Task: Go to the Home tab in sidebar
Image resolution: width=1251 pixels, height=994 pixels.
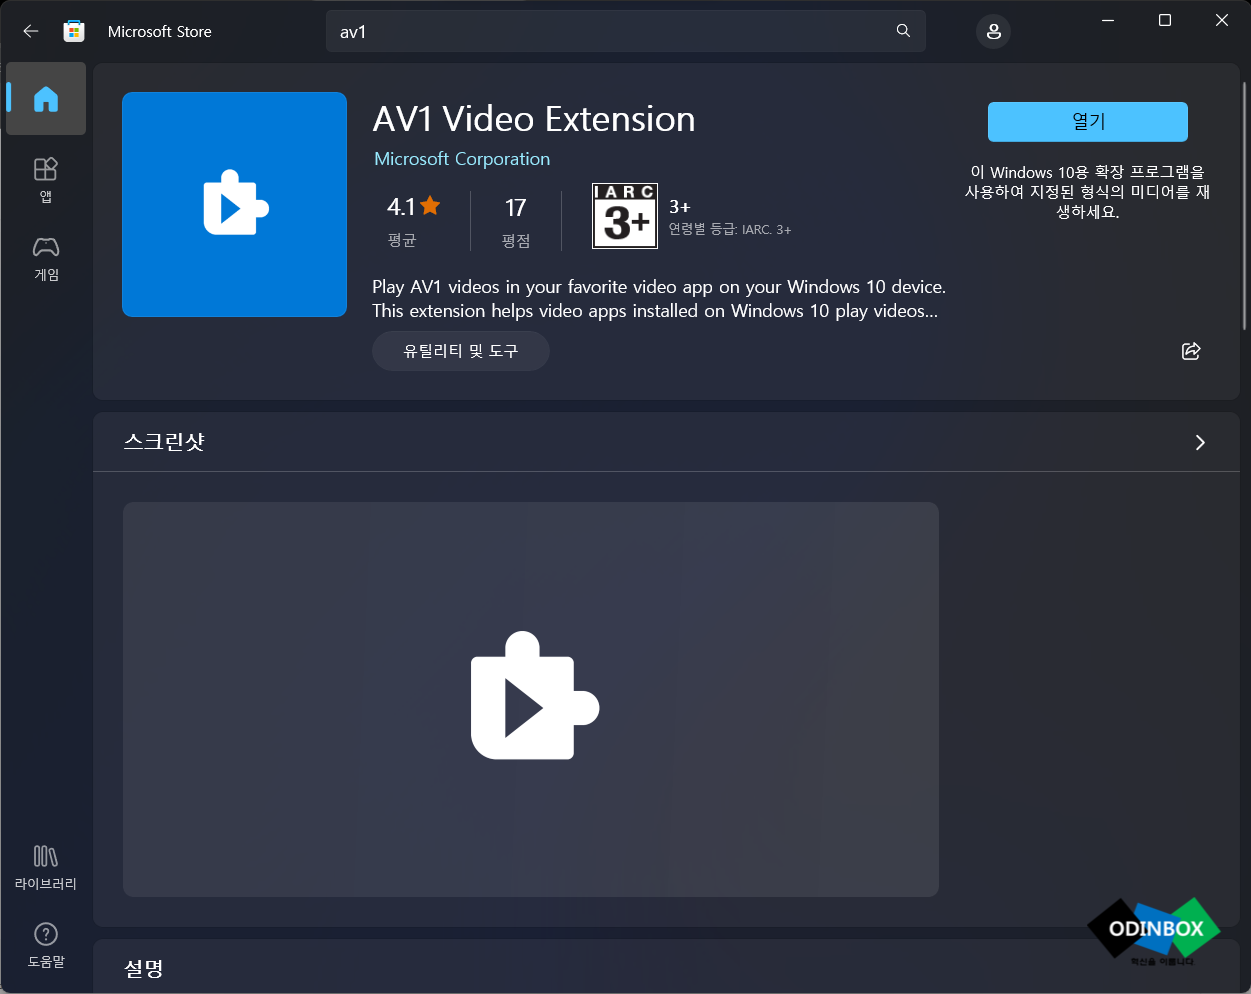Action: pos(46,98)
